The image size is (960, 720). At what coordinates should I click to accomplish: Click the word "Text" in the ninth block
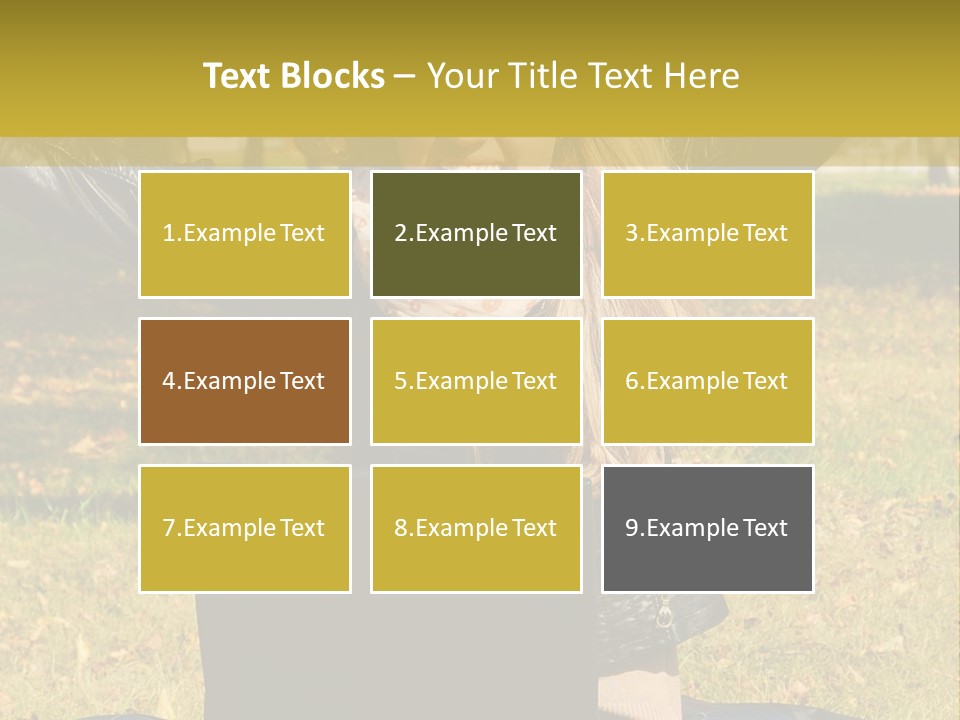[765, 528]
